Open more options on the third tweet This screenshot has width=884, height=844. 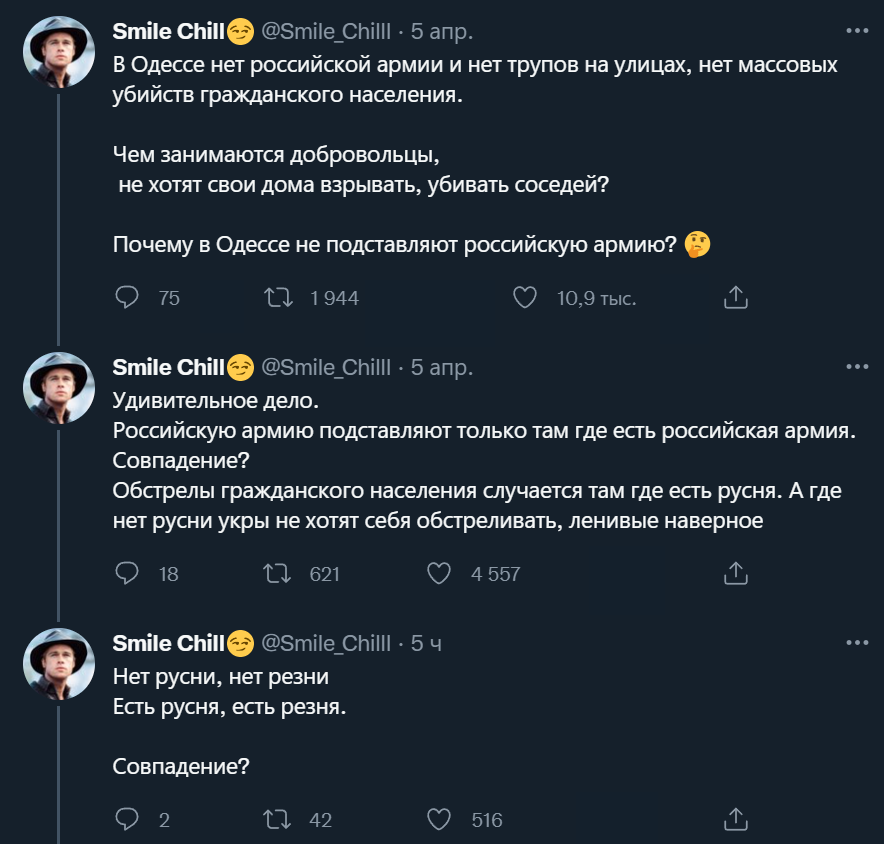pos(857,642)
